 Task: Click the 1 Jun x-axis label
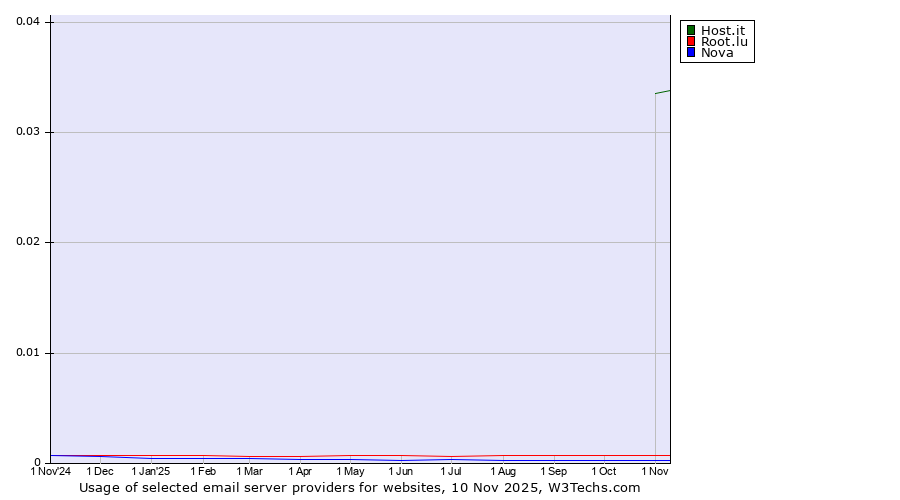point(401,471)
